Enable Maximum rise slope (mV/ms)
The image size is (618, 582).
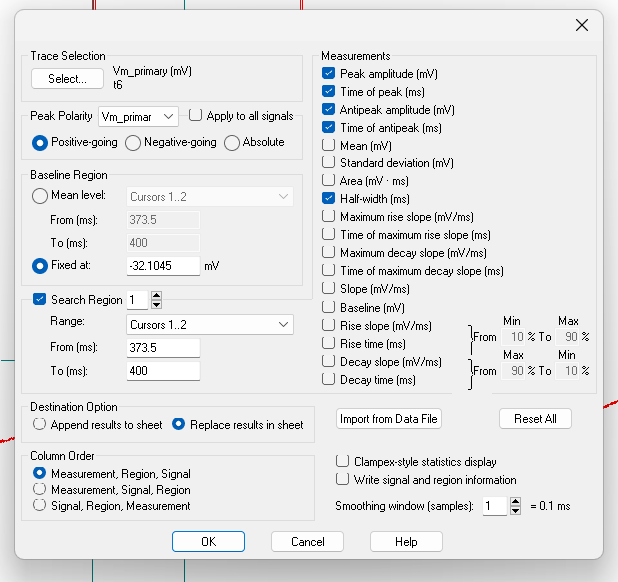click(328, 216)
